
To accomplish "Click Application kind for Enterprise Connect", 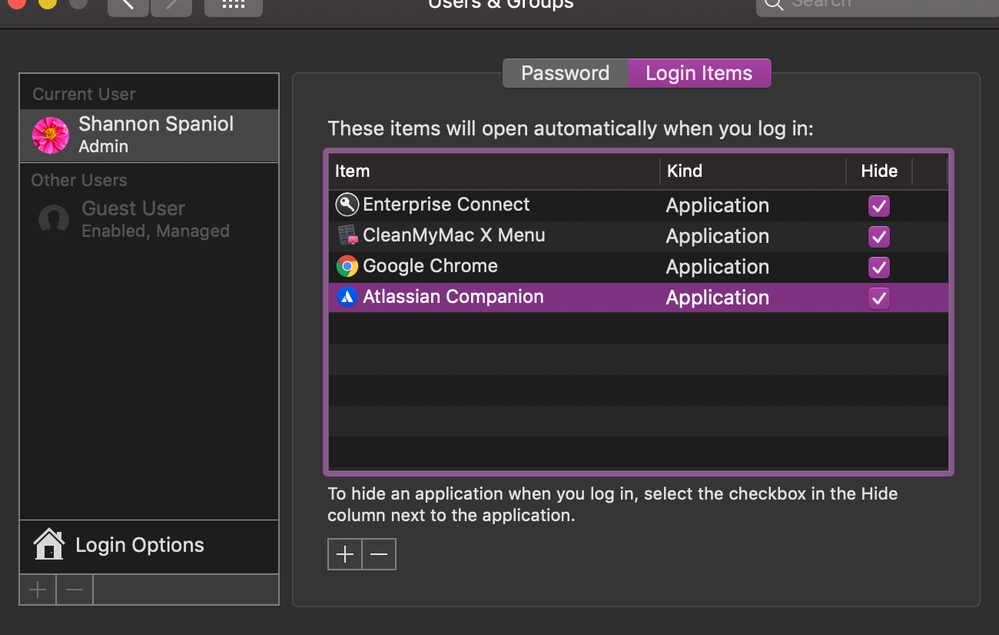I will [717, 206].
